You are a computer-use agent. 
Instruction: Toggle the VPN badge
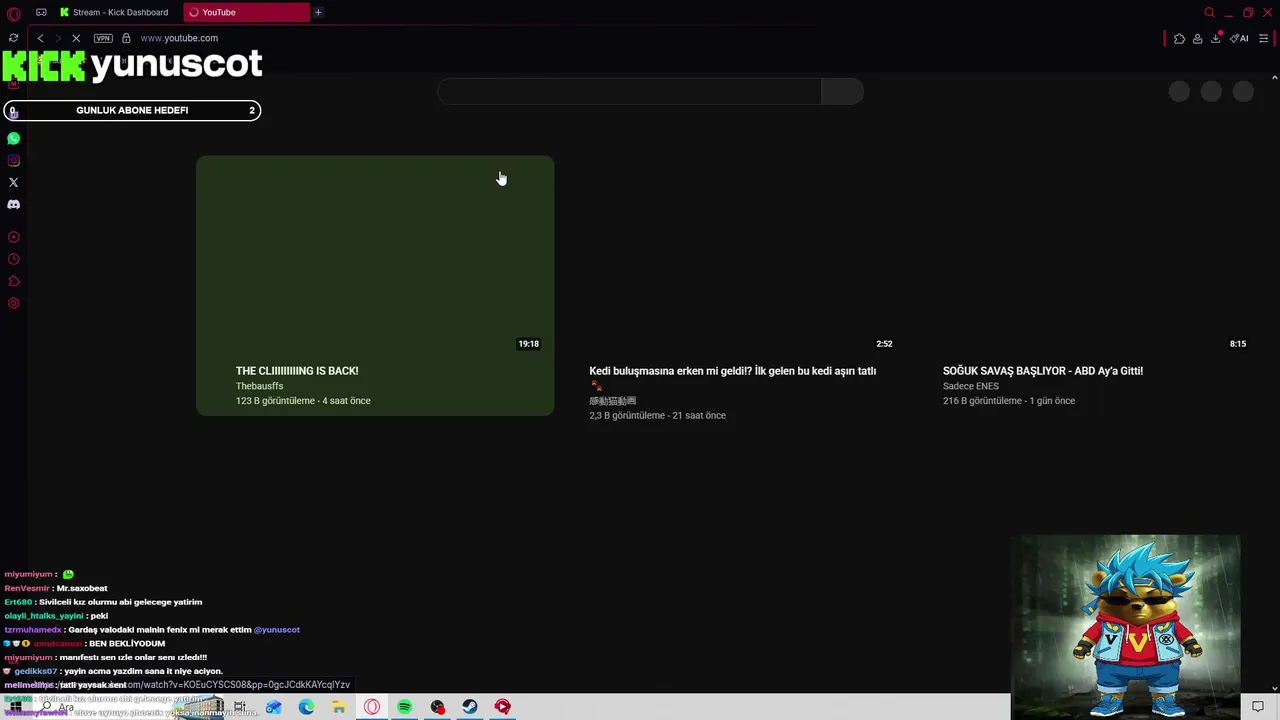click(103, 38)
